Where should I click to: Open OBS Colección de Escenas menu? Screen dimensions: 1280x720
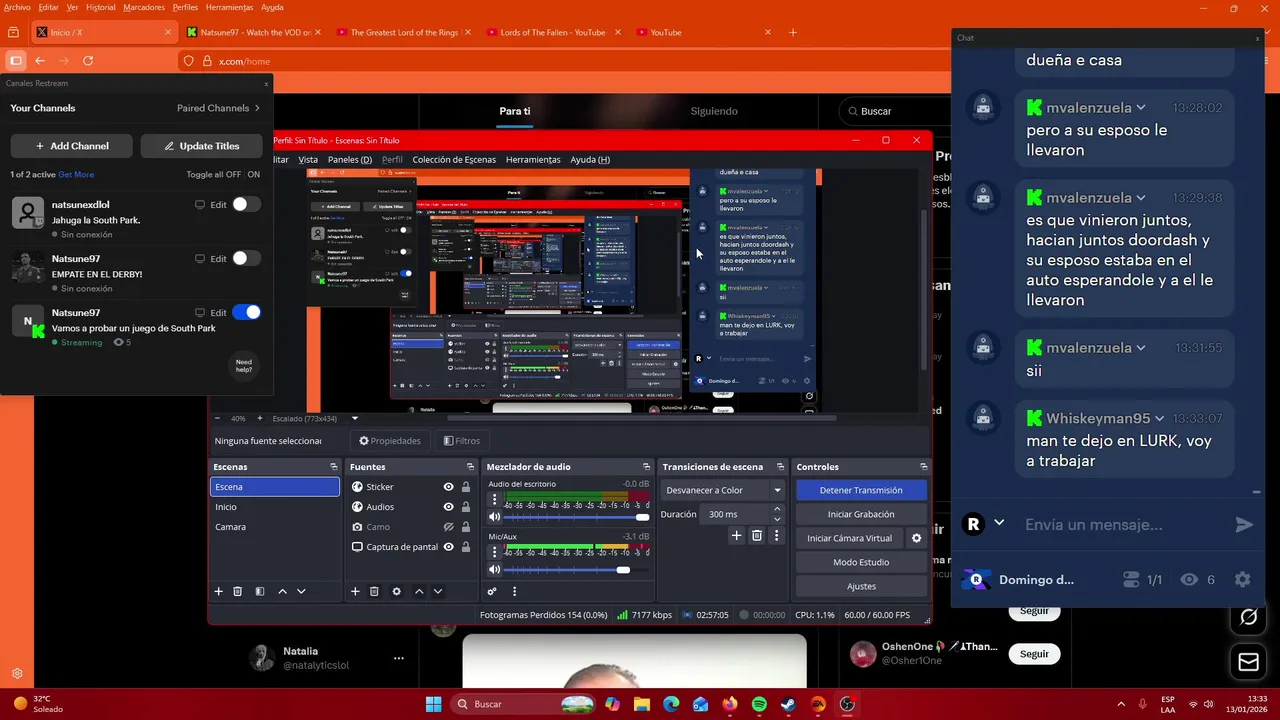(x=454, y=159)
